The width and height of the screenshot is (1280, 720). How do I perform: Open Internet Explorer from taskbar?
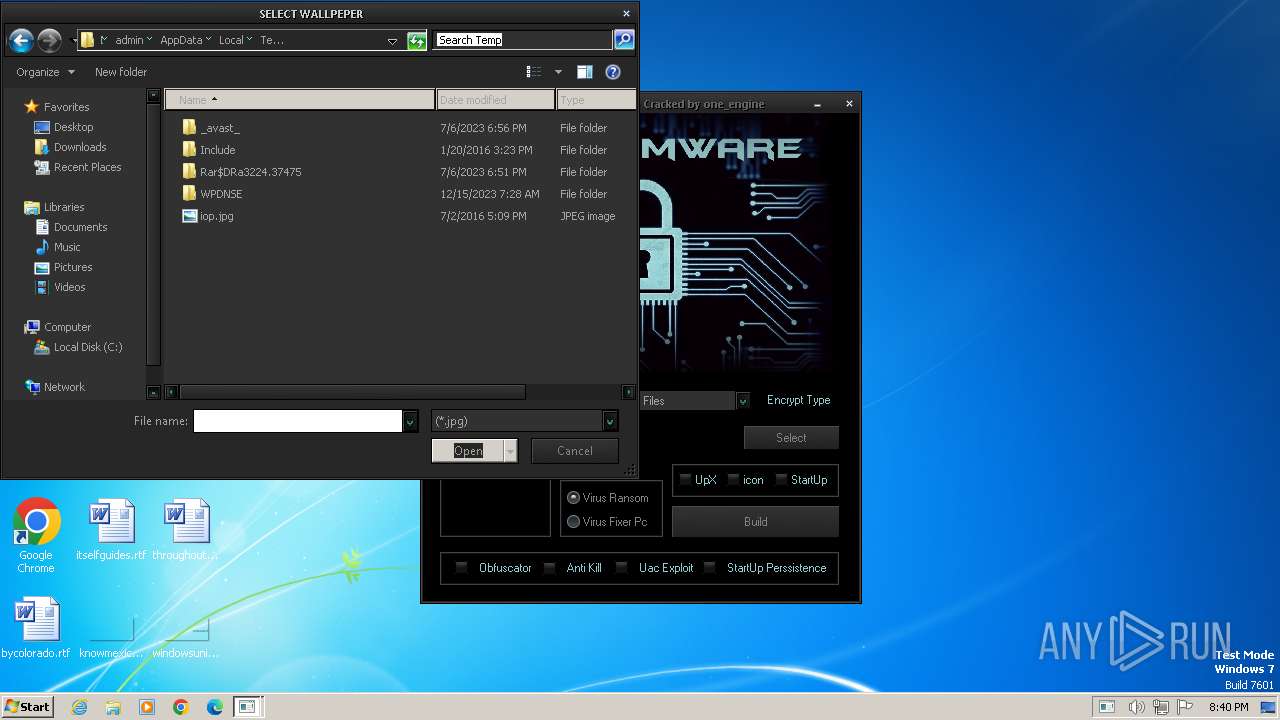click(79, 707)
